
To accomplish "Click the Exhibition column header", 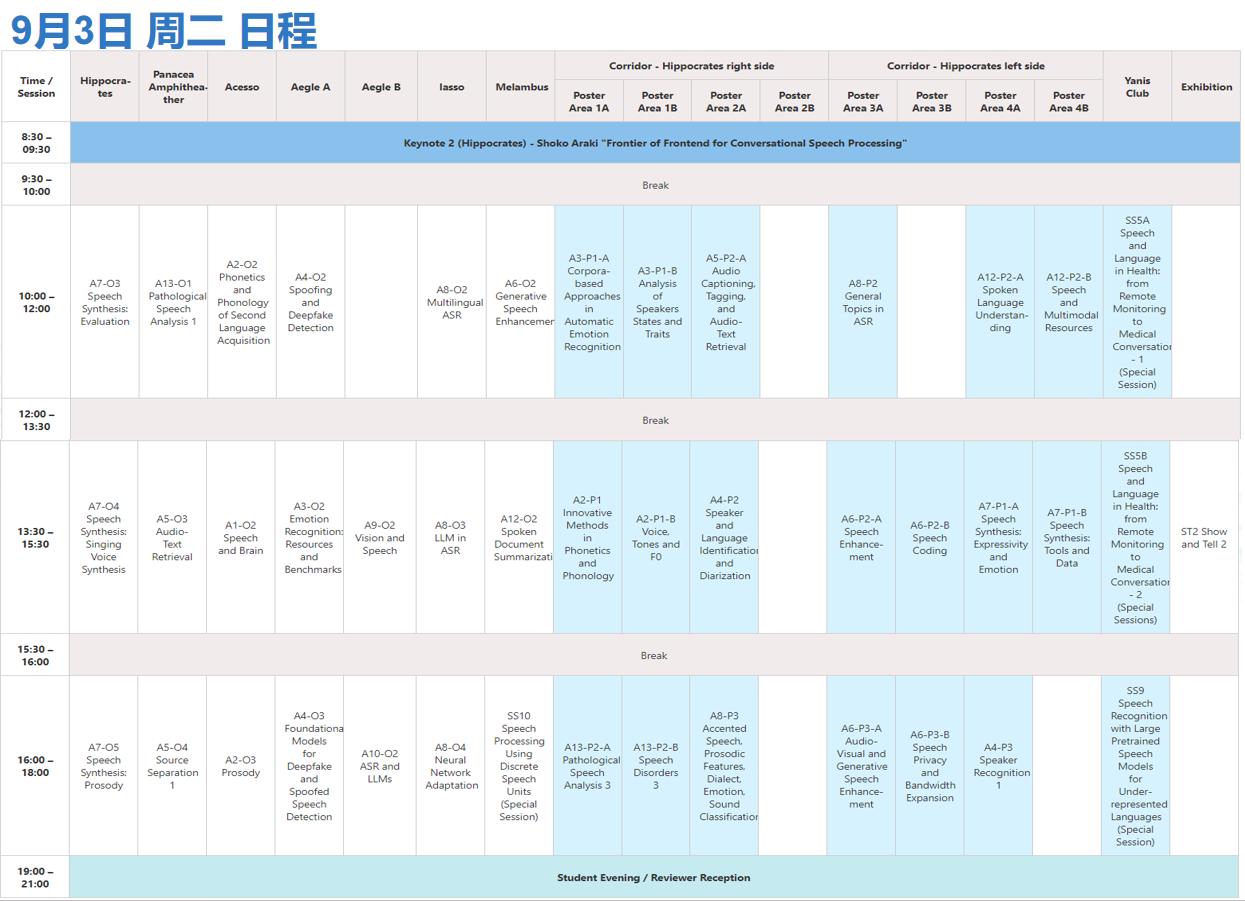I will click(x=1206, y=87).
